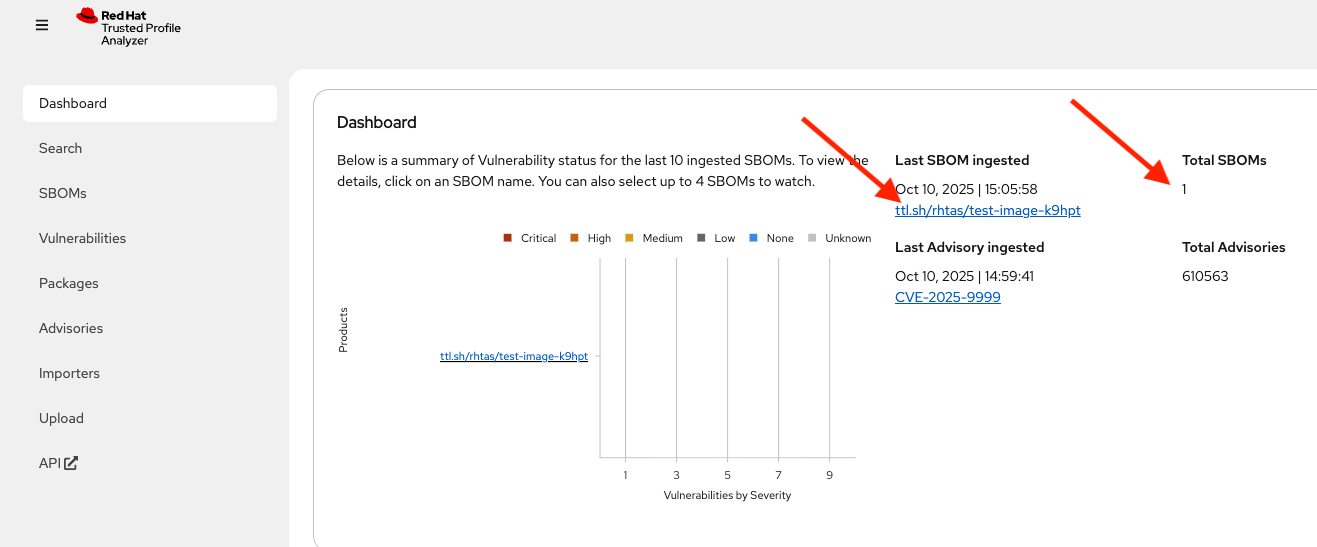1317x547 pixels.
Task: Open the last ingested SBOM link
Action: pyautogui.click(x=987, y=210)
